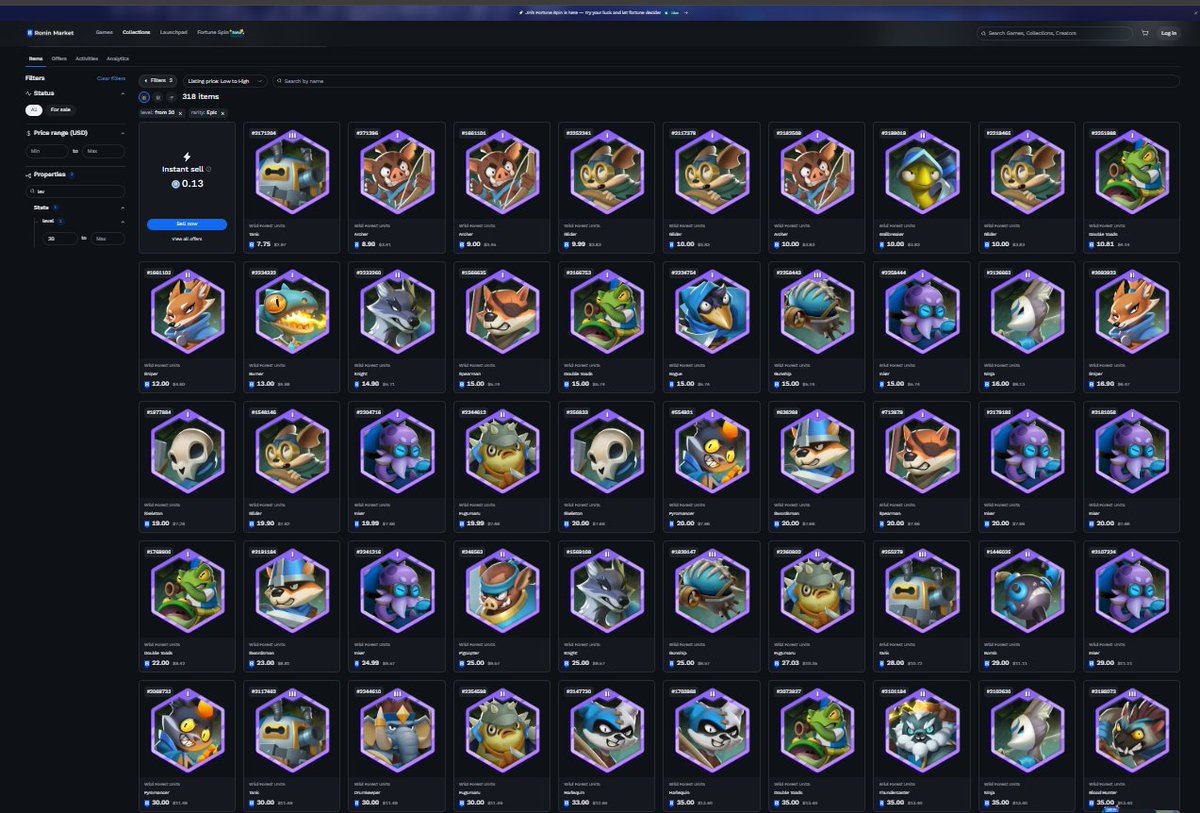This screenshot has width=1200, height=813.
Task: Open the Collections navigation item
Action: (x=136, y=33)
